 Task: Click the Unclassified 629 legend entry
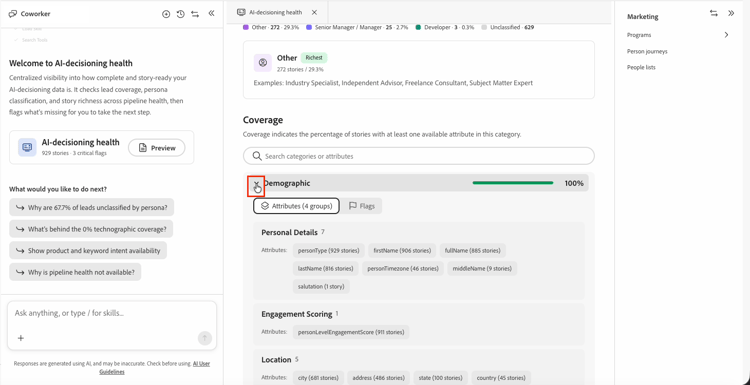point(507,27)
